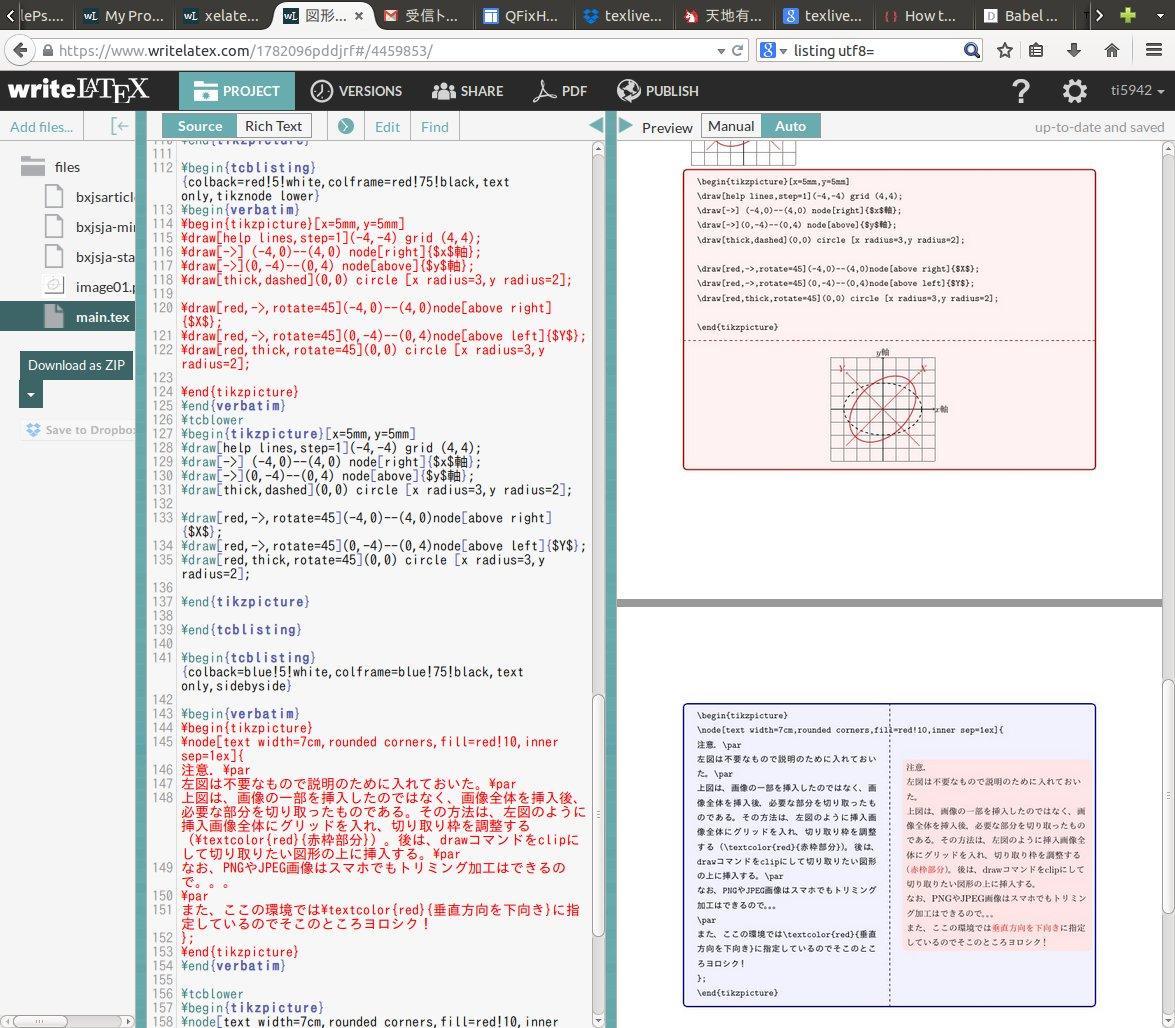This screenshot has height=1028, width=1175.
Task: Open the ti5942 account dropdown
Action: pos(1137,90)
